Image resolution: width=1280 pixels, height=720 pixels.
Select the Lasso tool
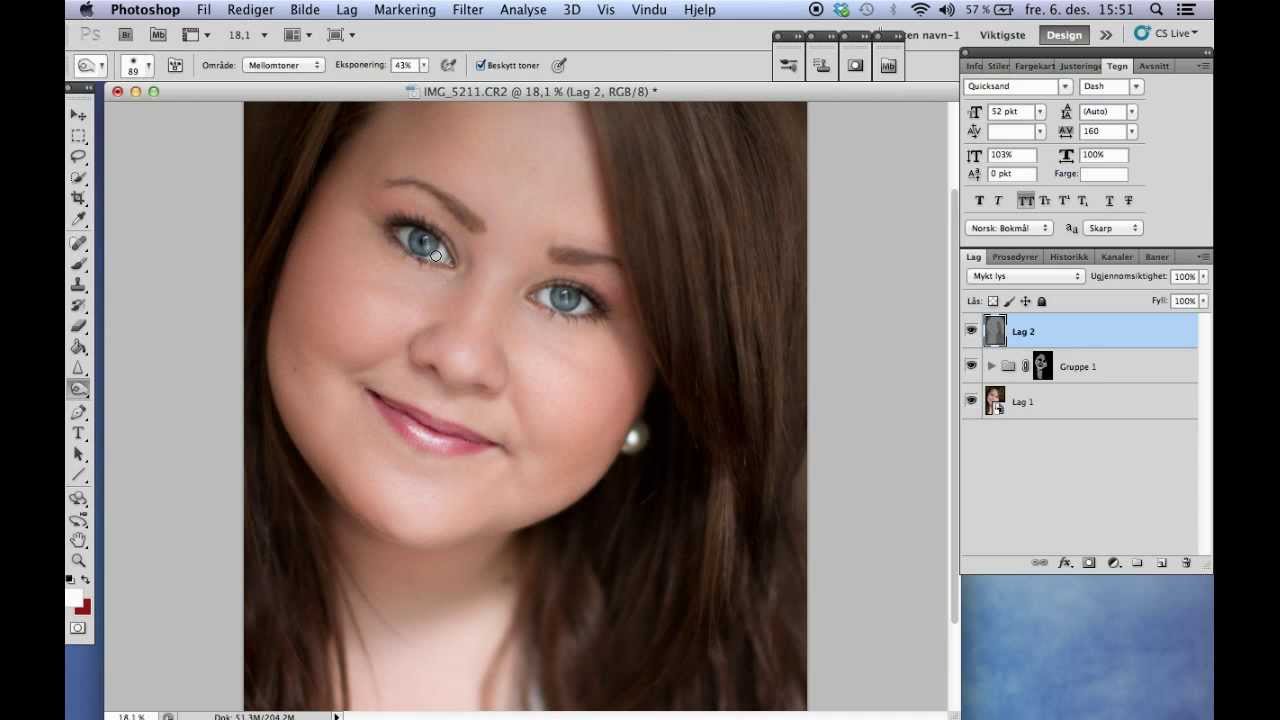click(78, 157)
